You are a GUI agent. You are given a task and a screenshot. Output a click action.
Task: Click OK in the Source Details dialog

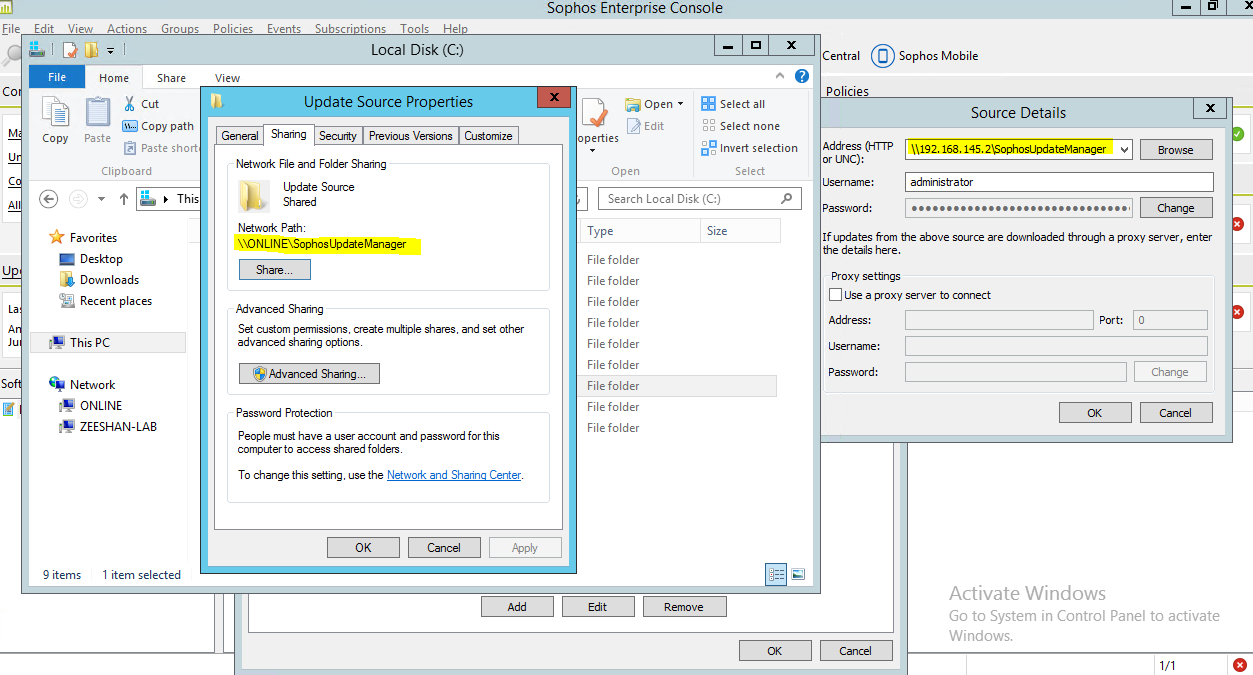click(1095, 412)
